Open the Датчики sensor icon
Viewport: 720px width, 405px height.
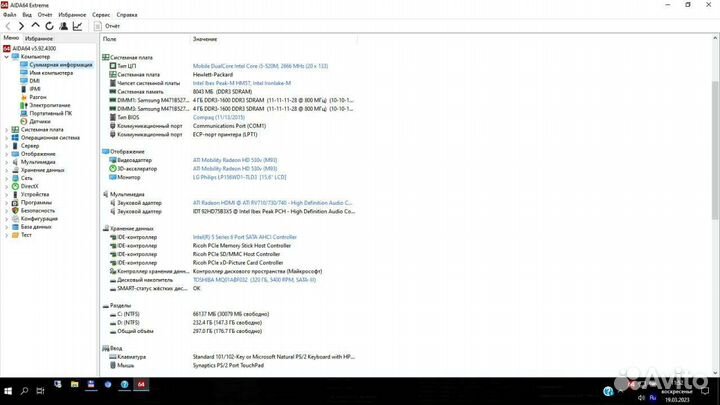(x=24, y=121)
